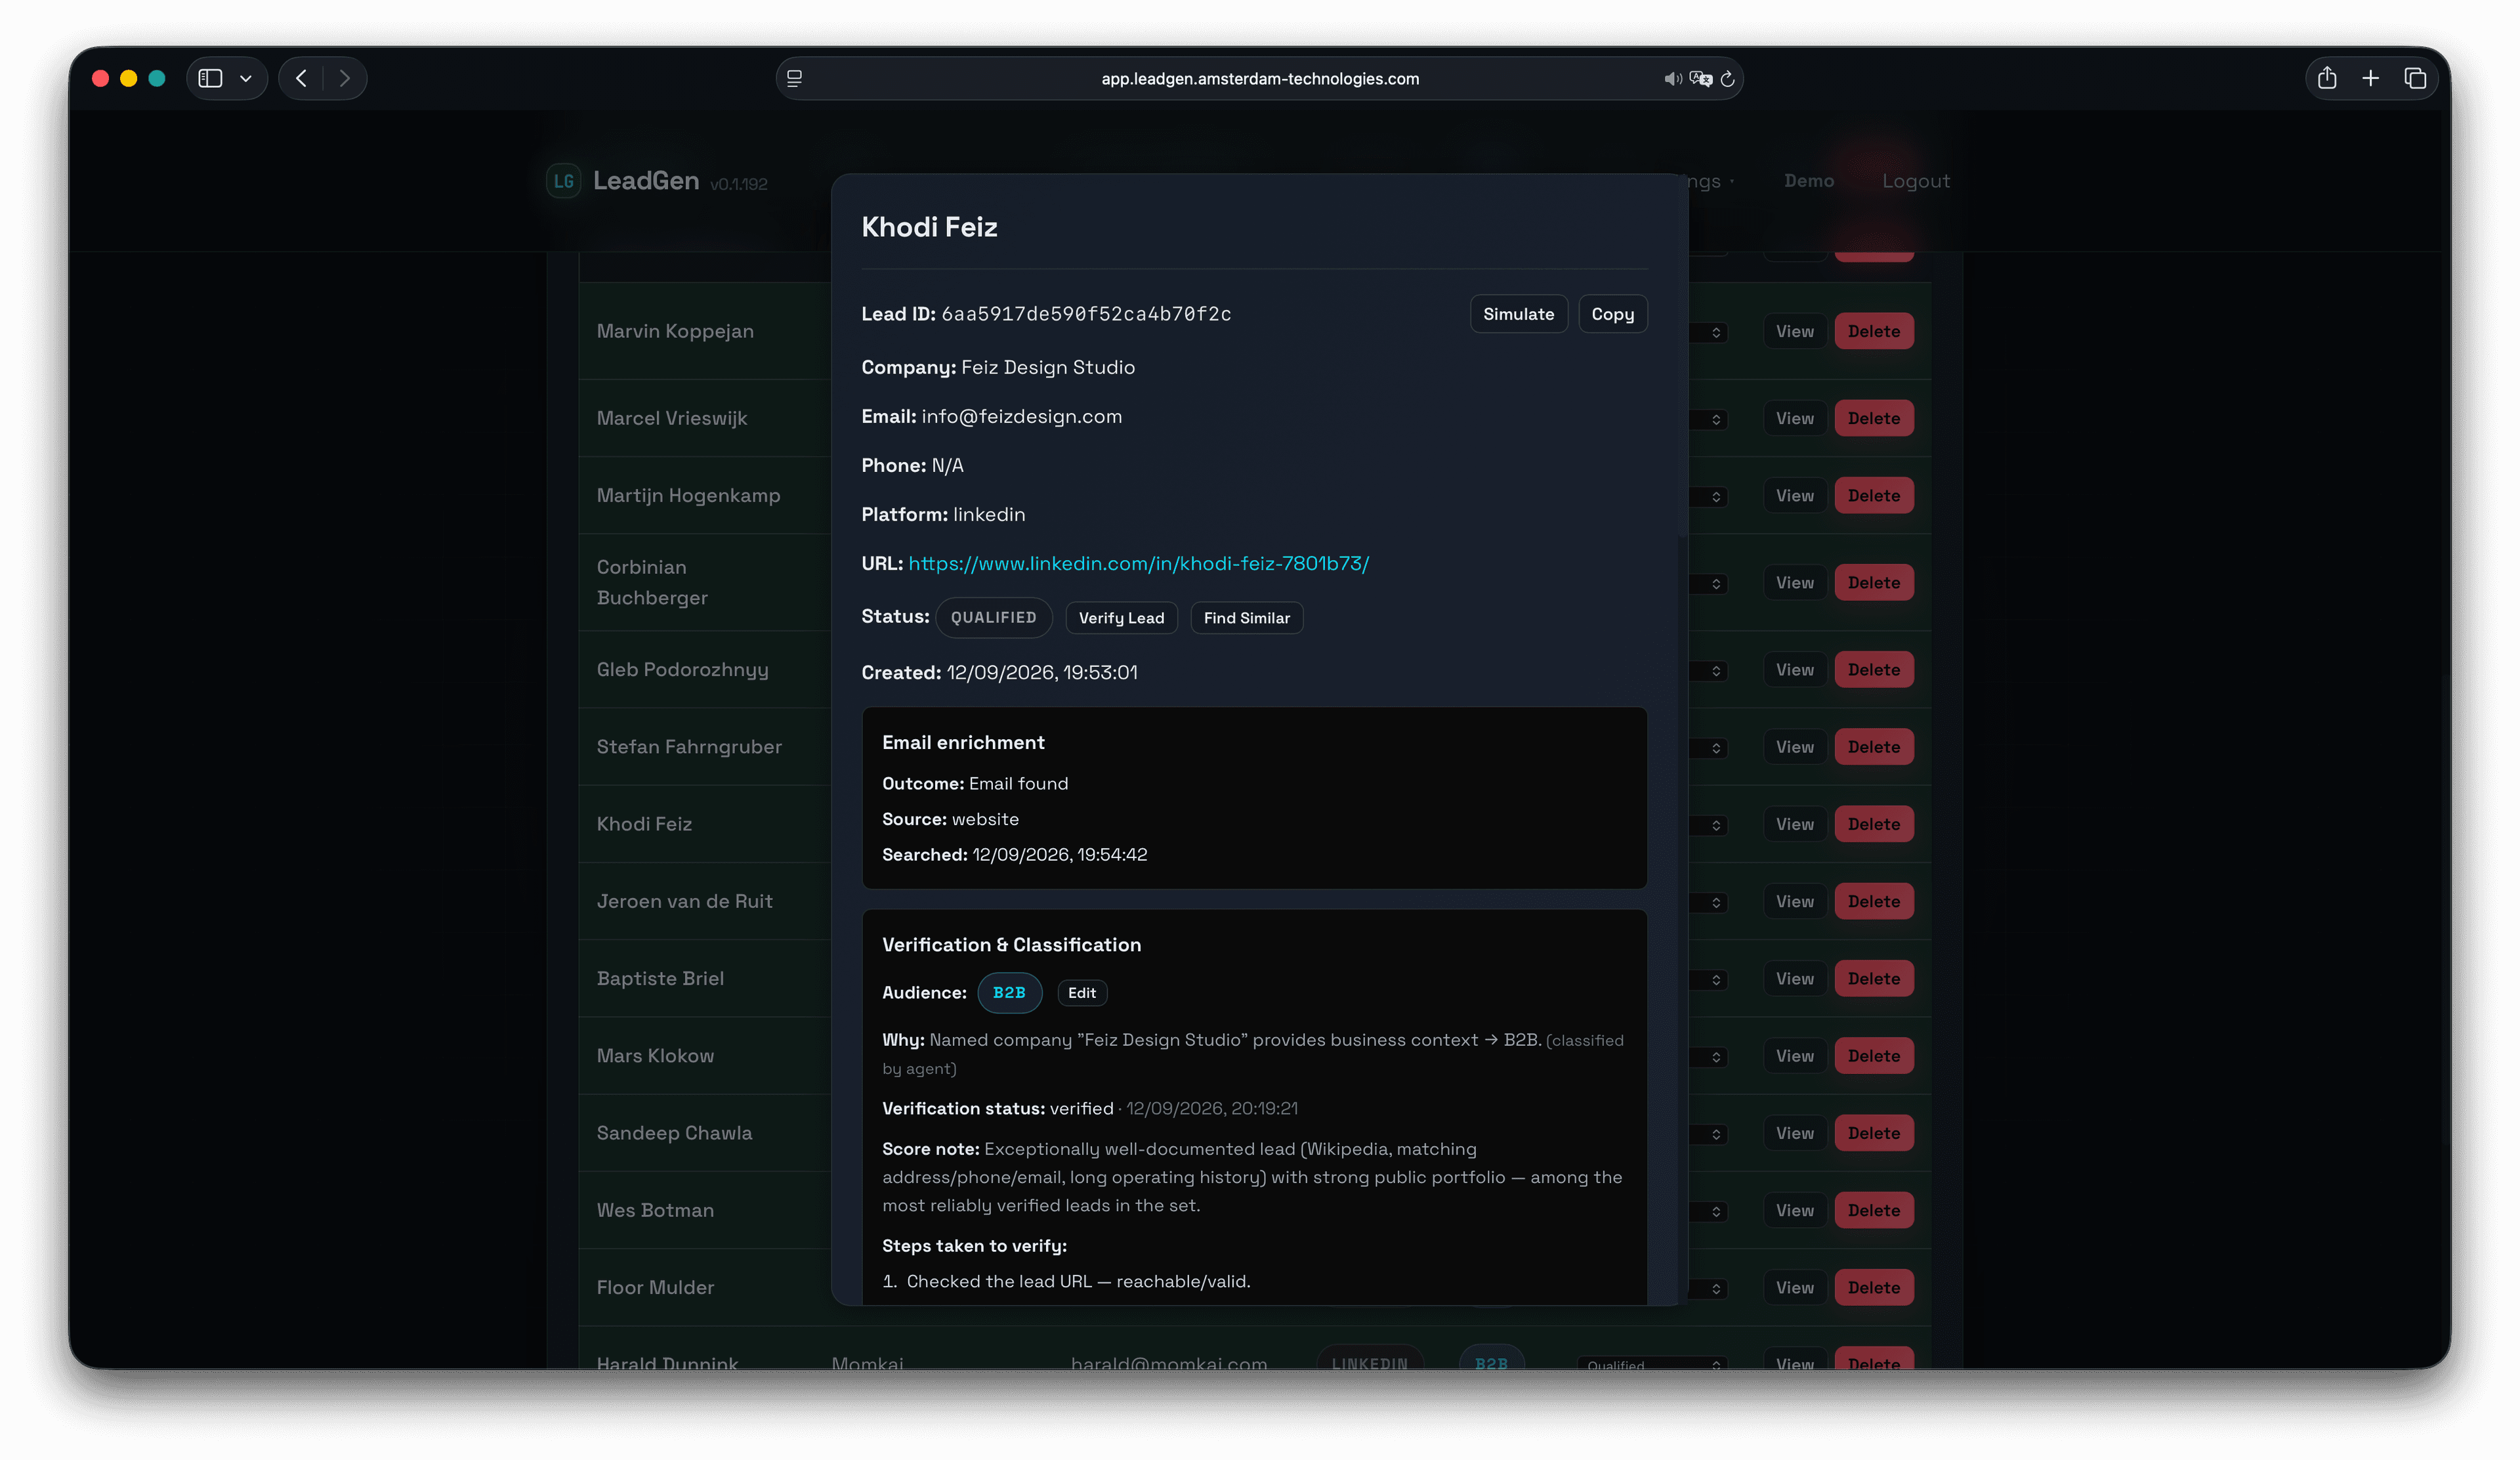
Task: Copy the lead ID
Action: 1612,314
